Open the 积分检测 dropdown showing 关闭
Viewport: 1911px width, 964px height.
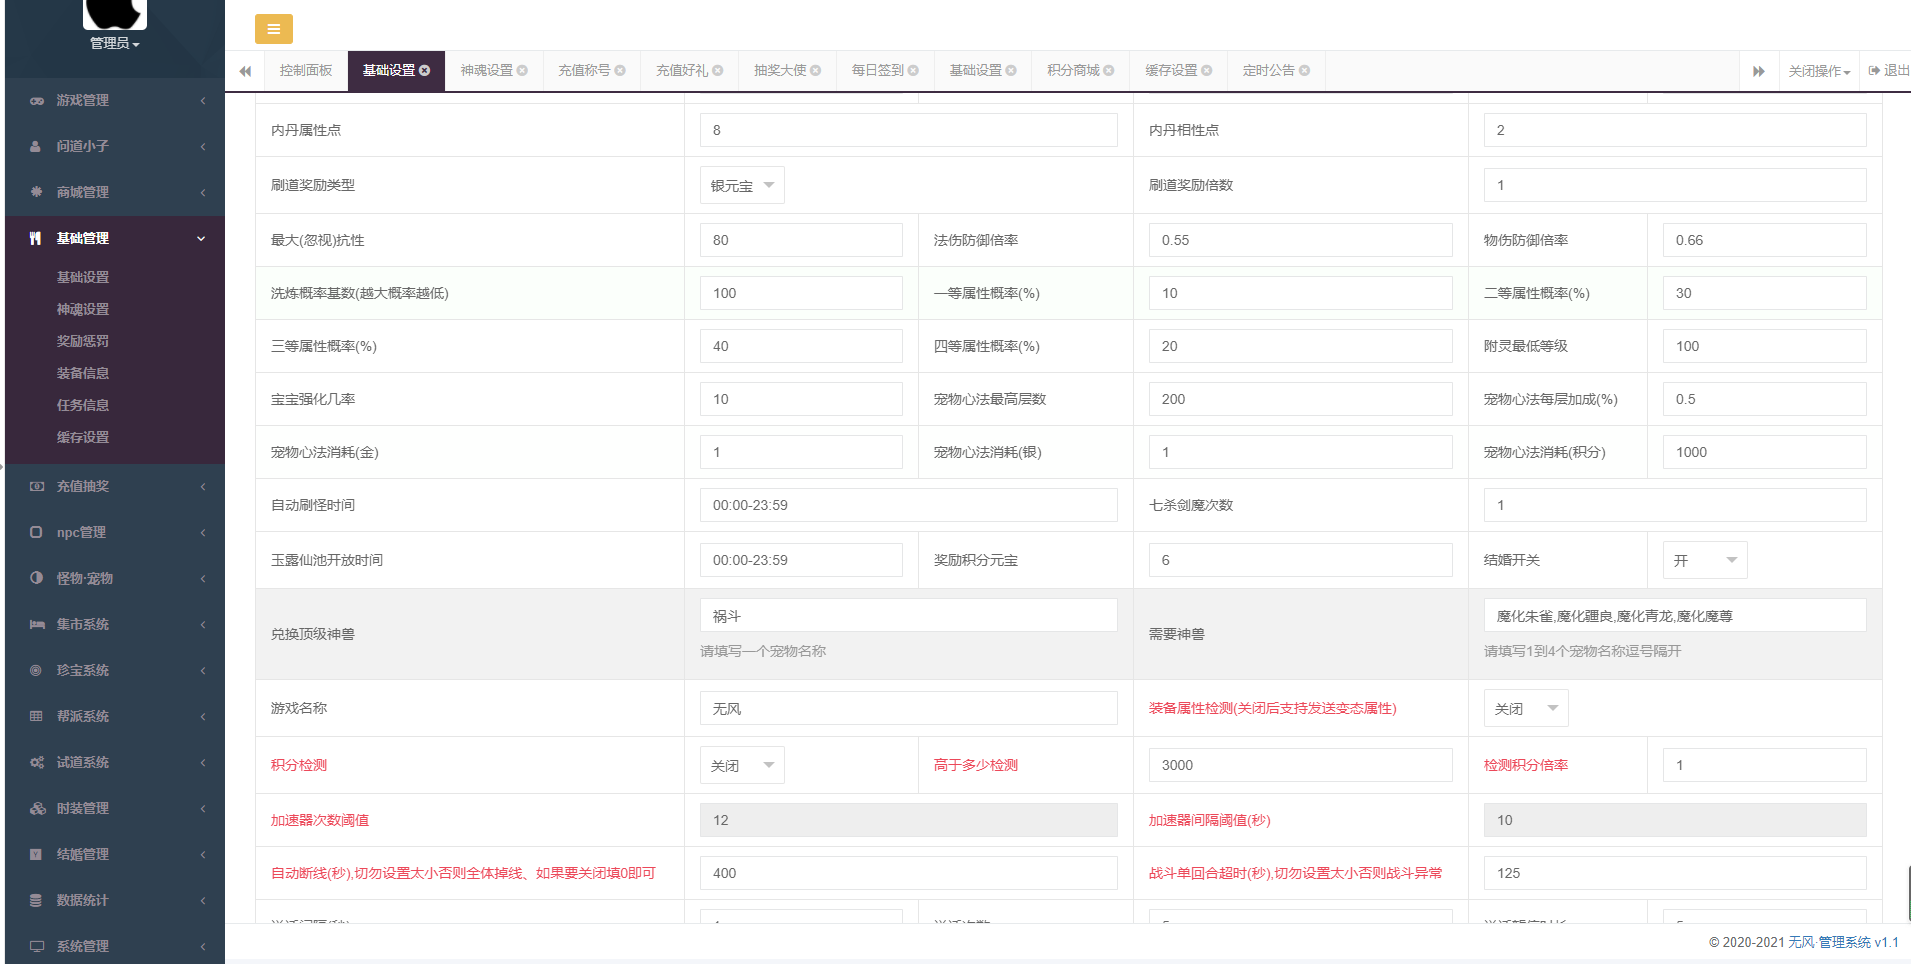pyautogui.click(x=742, y=765)
